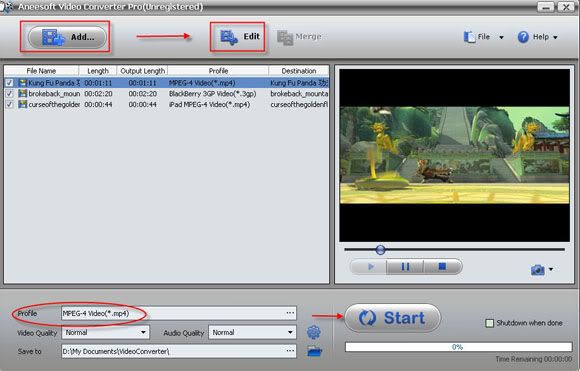Click the Add video files button
580x371 pixels.
tap(67, 37)
